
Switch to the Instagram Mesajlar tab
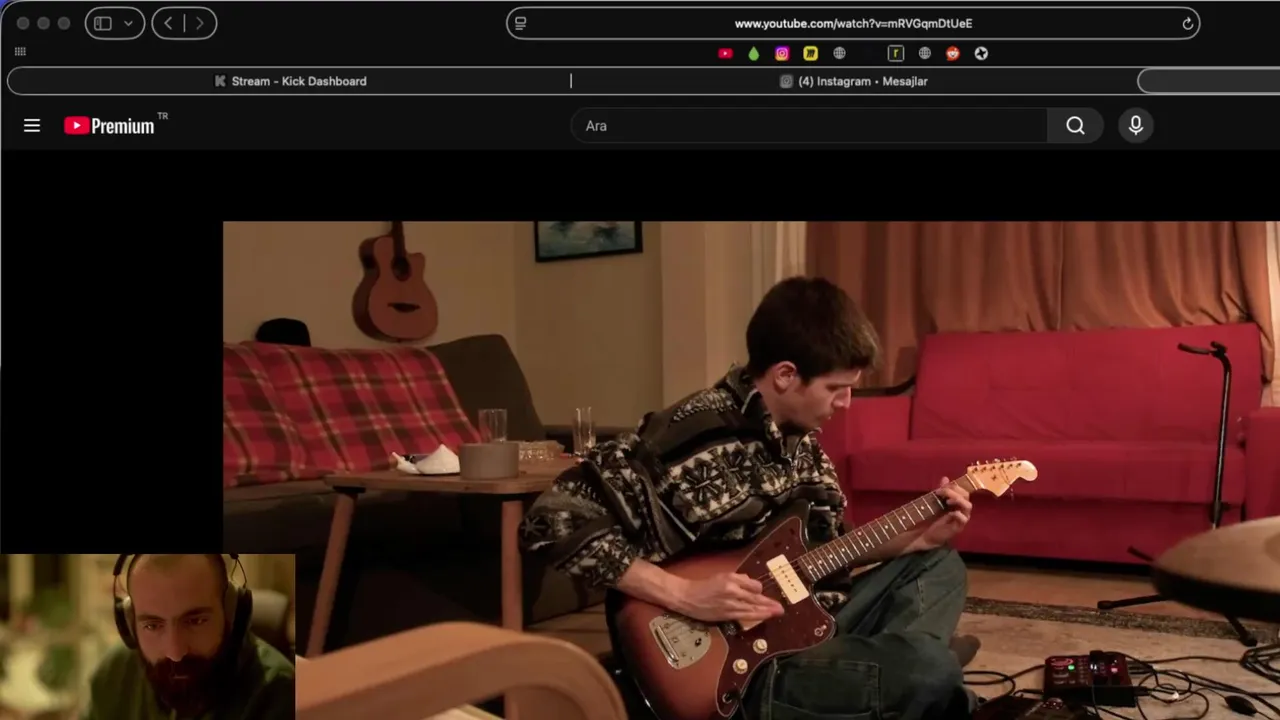coord(854,81)
